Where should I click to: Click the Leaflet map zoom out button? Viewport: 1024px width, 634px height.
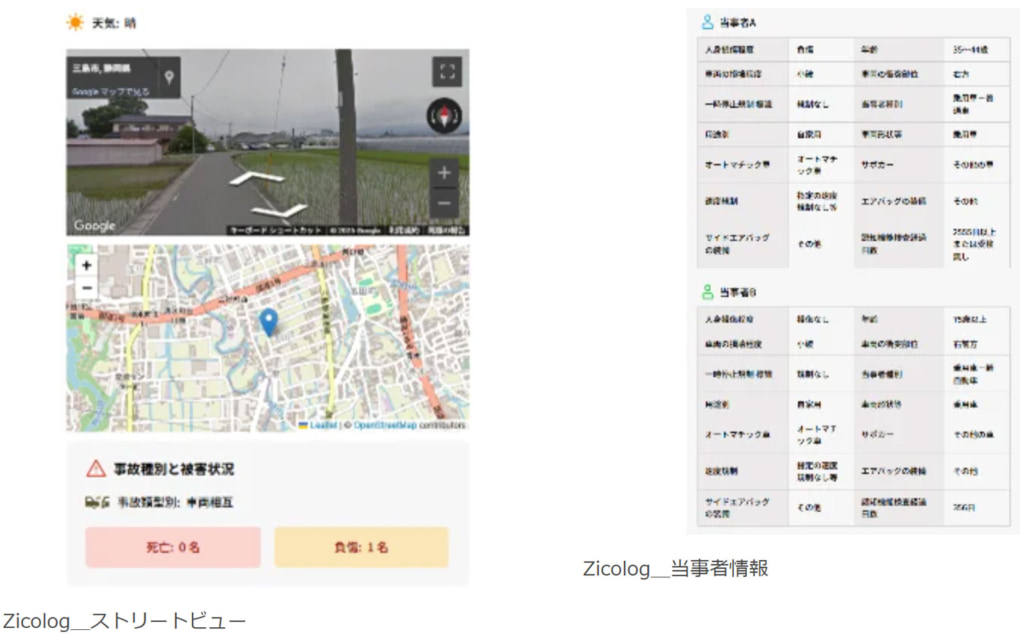pyautogui.click(x=87, y=287)
